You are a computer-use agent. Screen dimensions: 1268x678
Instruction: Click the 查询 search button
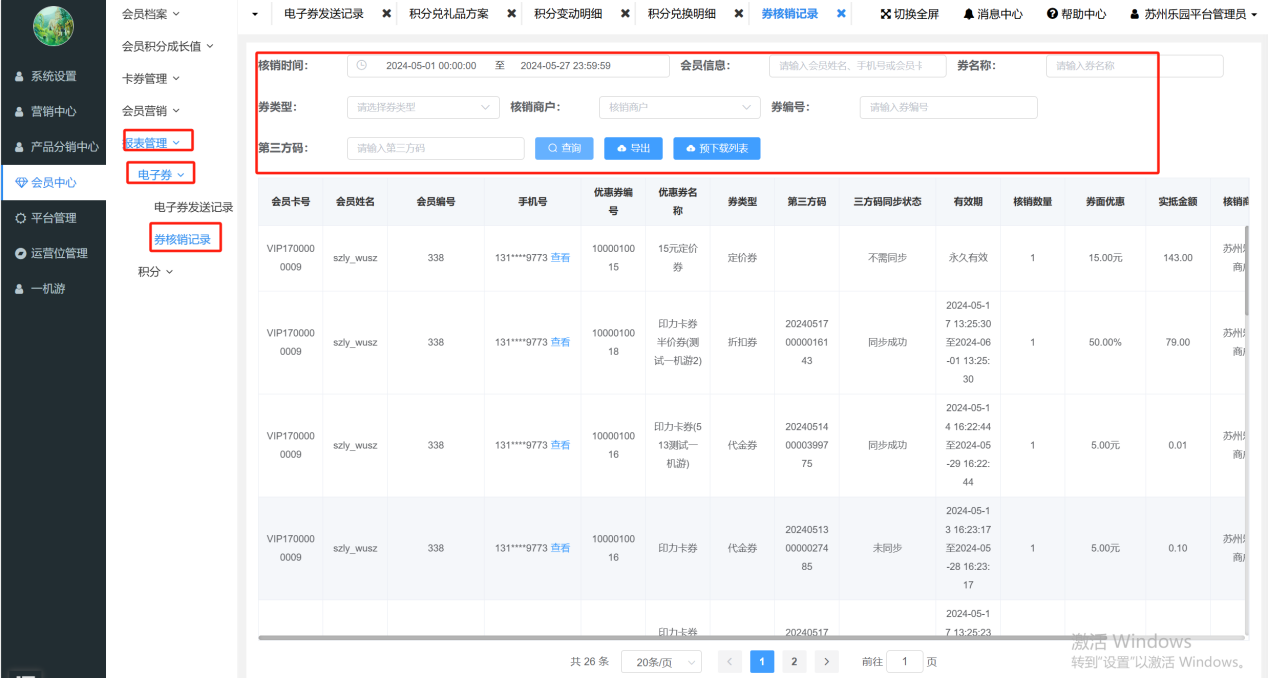(564, 148)
